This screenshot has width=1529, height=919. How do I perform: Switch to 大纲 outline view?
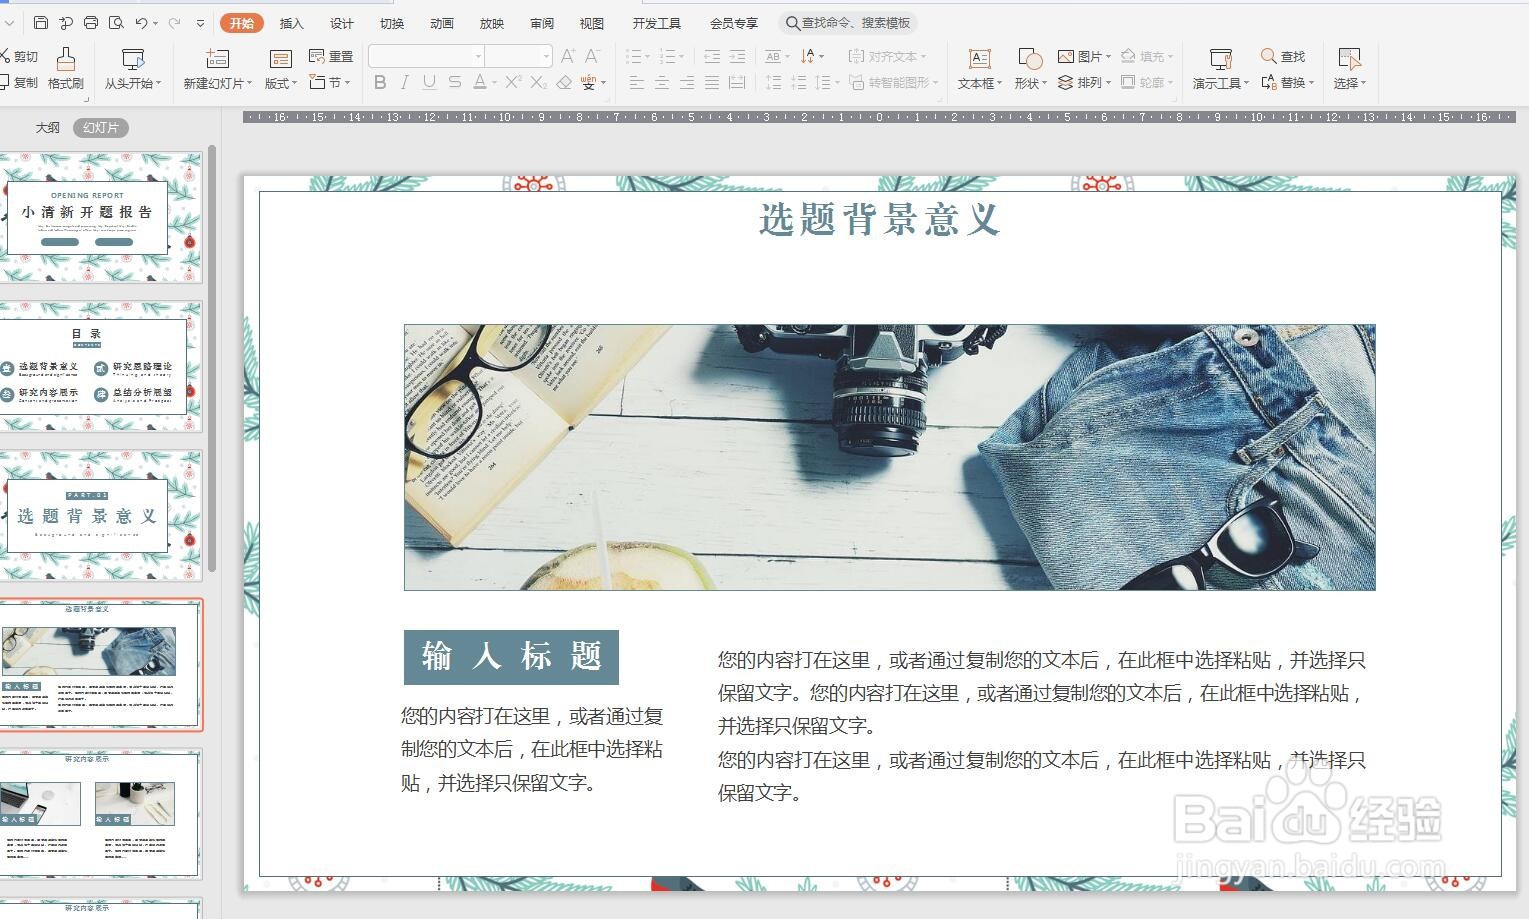[x=48, y=127]
